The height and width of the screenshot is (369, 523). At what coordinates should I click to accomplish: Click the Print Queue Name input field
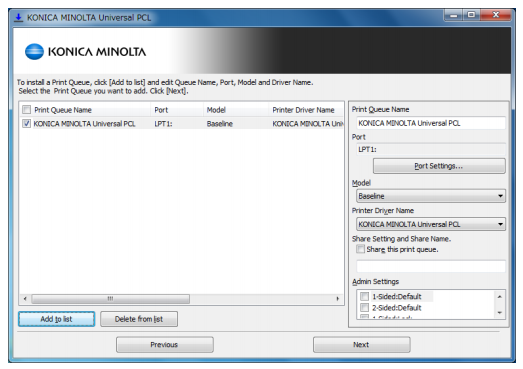(x=431, y=123)
